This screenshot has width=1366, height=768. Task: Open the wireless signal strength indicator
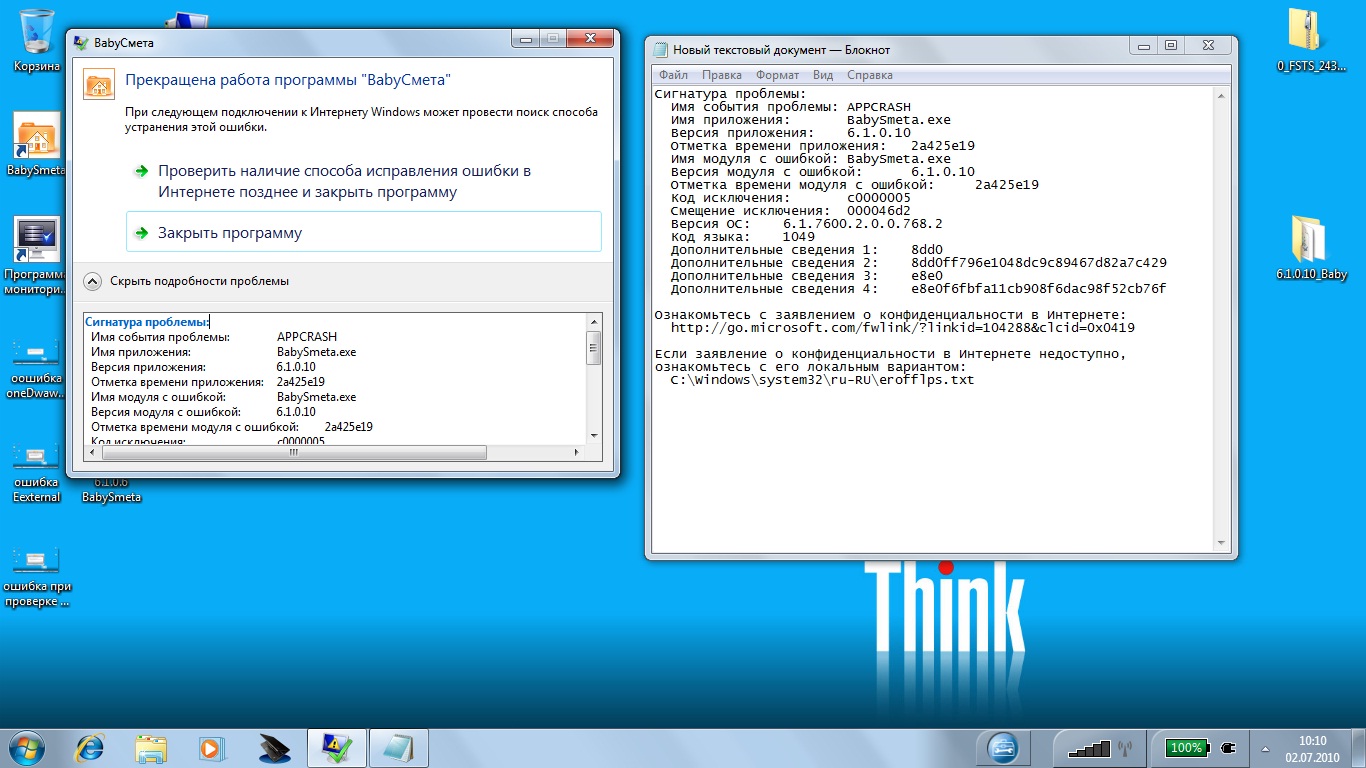tap(1089, 747)
